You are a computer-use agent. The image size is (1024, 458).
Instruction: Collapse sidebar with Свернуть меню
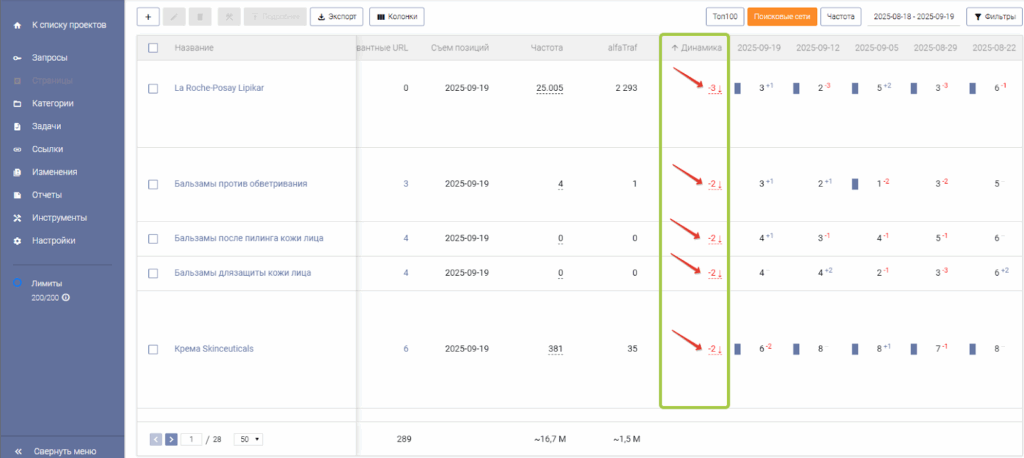coord(64,450)
